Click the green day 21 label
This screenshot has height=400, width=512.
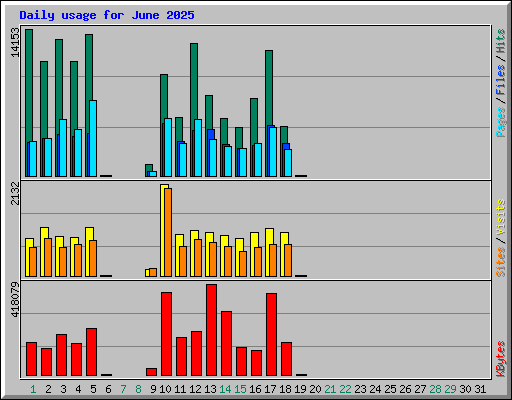[330, 389]
